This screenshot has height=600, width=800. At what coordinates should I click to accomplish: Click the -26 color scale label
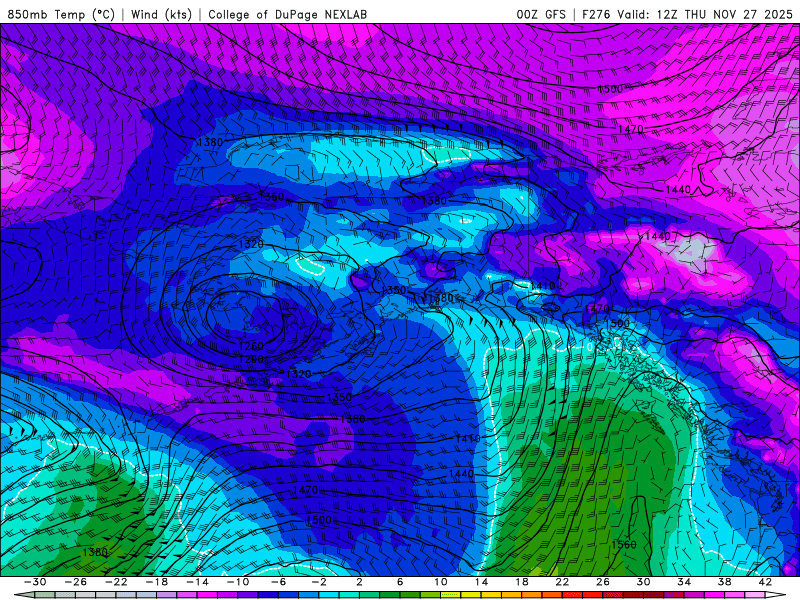(x=76, y=582)
